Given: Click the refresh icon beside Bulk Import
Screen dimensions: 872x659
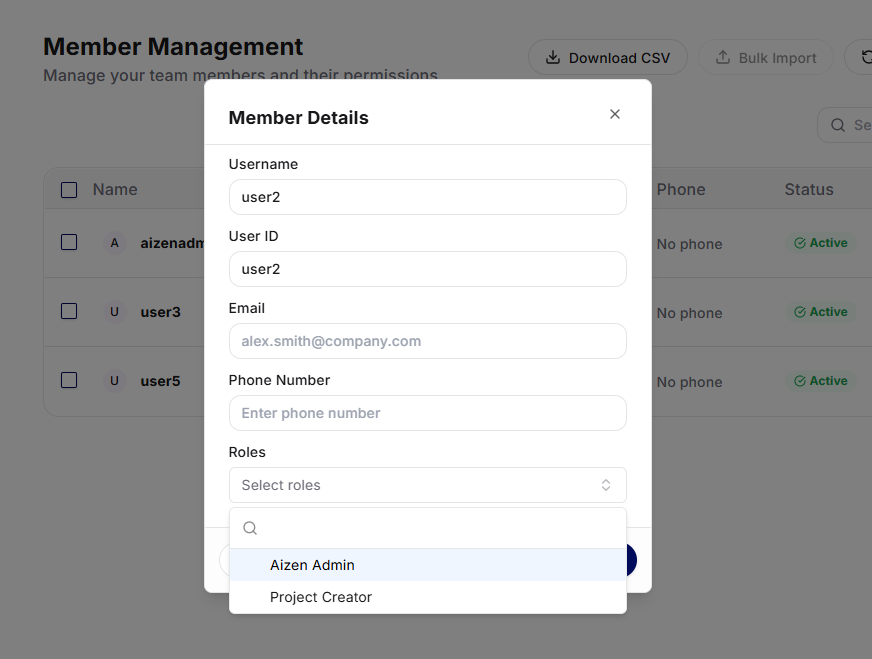Looking at the screenshot, I should point(862,57).
